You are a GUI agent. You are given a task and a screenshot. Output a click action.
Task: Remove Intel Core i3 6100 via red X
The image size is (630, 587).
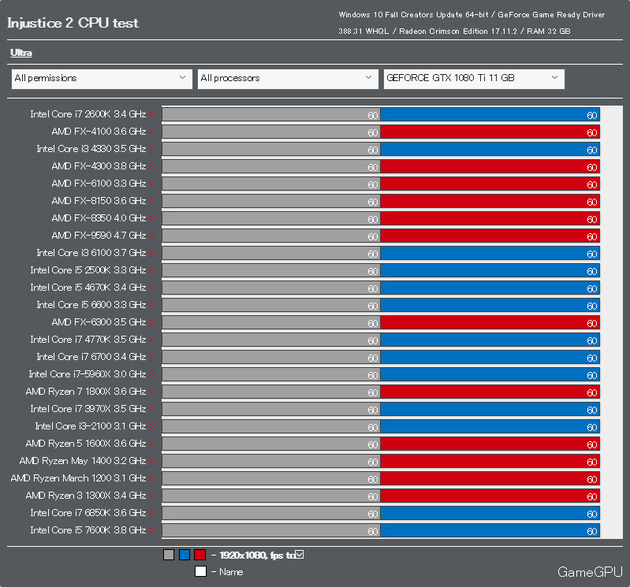click(x=152, y=254)
